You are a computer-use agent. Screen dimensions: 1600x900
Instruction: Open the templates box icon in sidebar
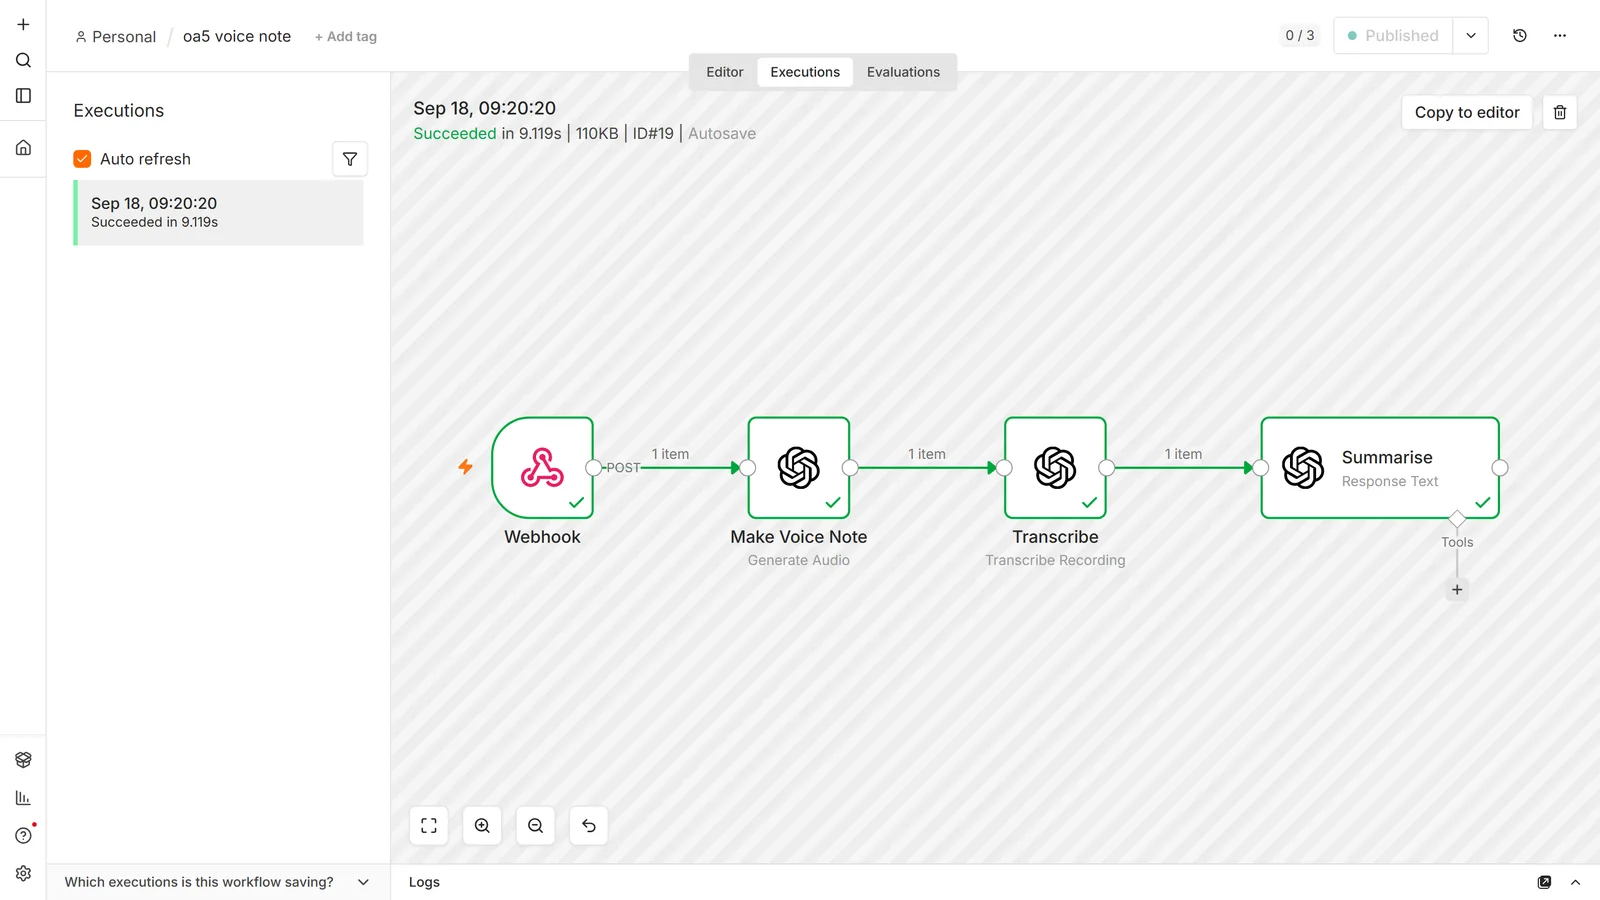pos(23,760)
